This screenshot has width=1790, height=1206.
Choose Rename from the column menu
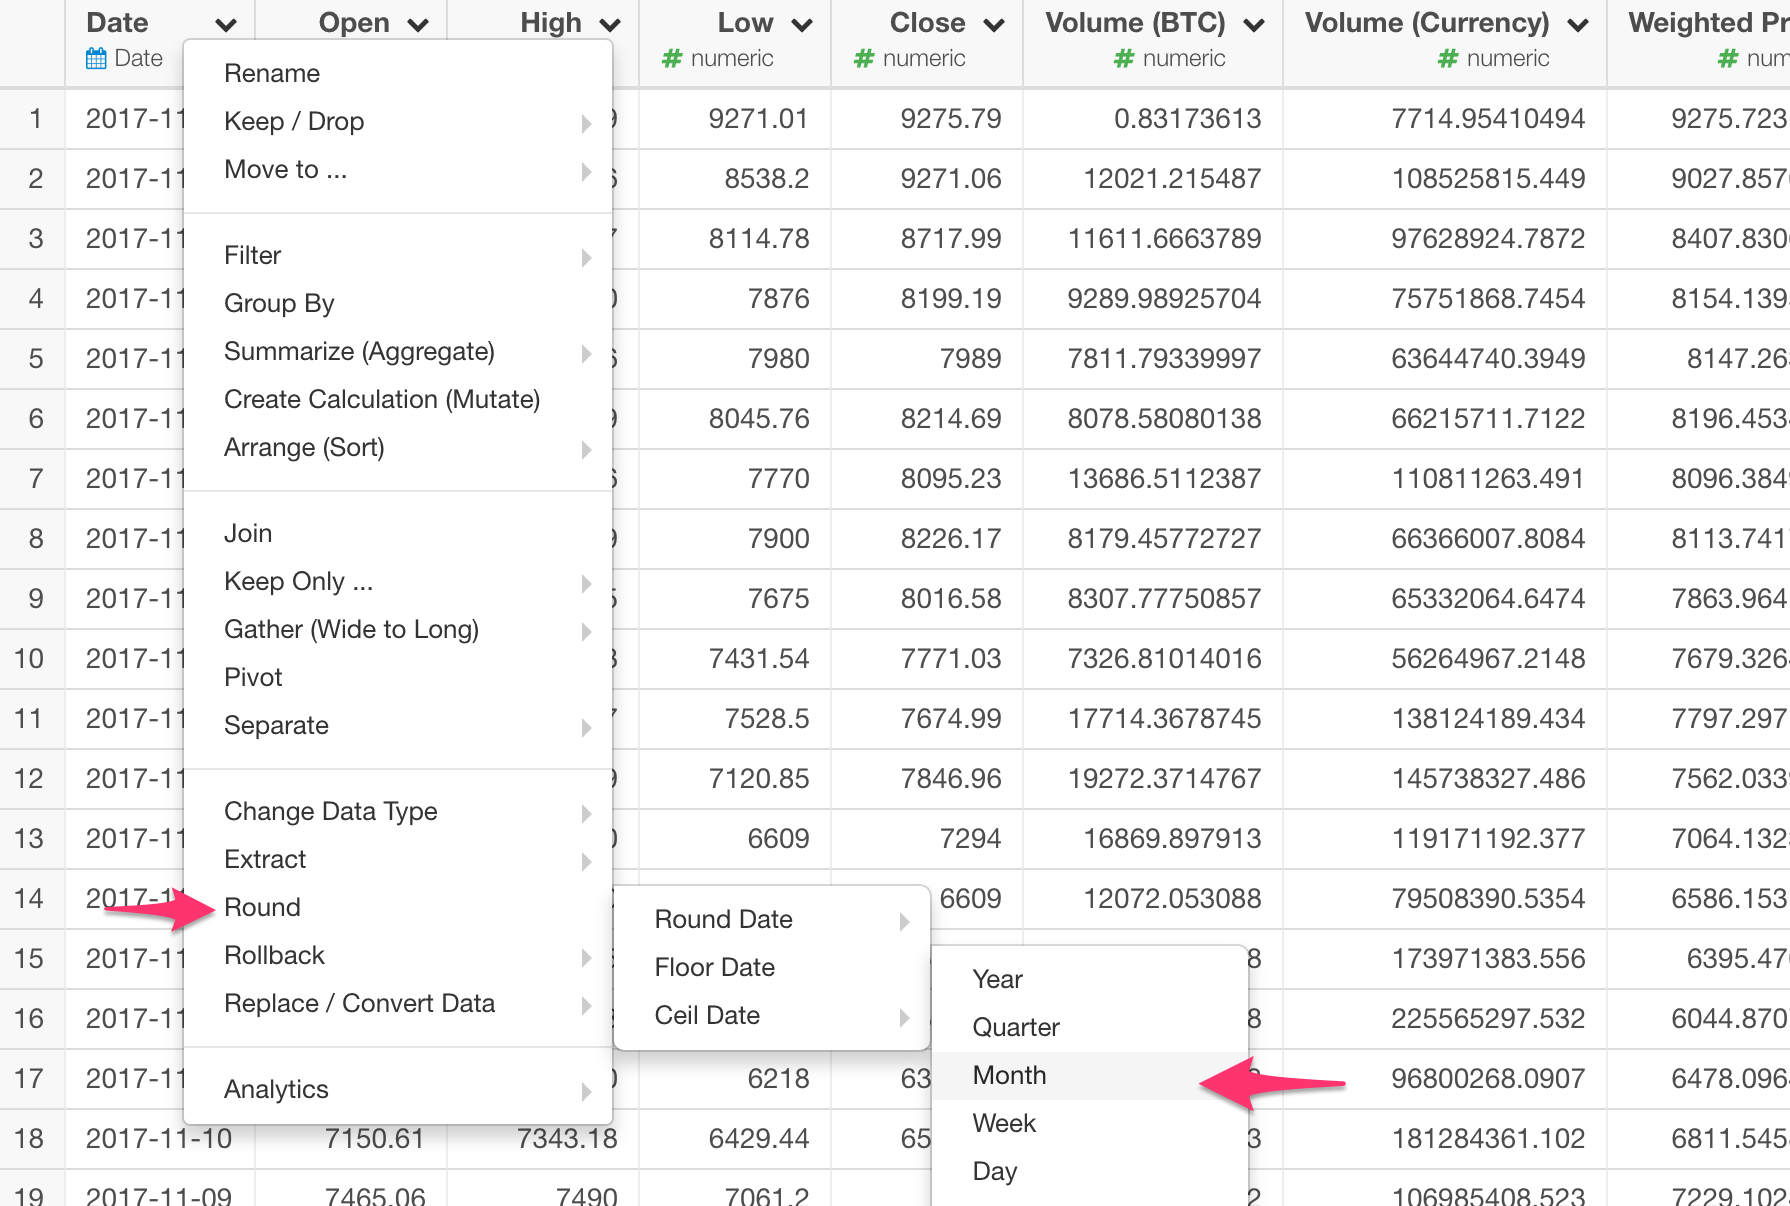pos(398,73)
